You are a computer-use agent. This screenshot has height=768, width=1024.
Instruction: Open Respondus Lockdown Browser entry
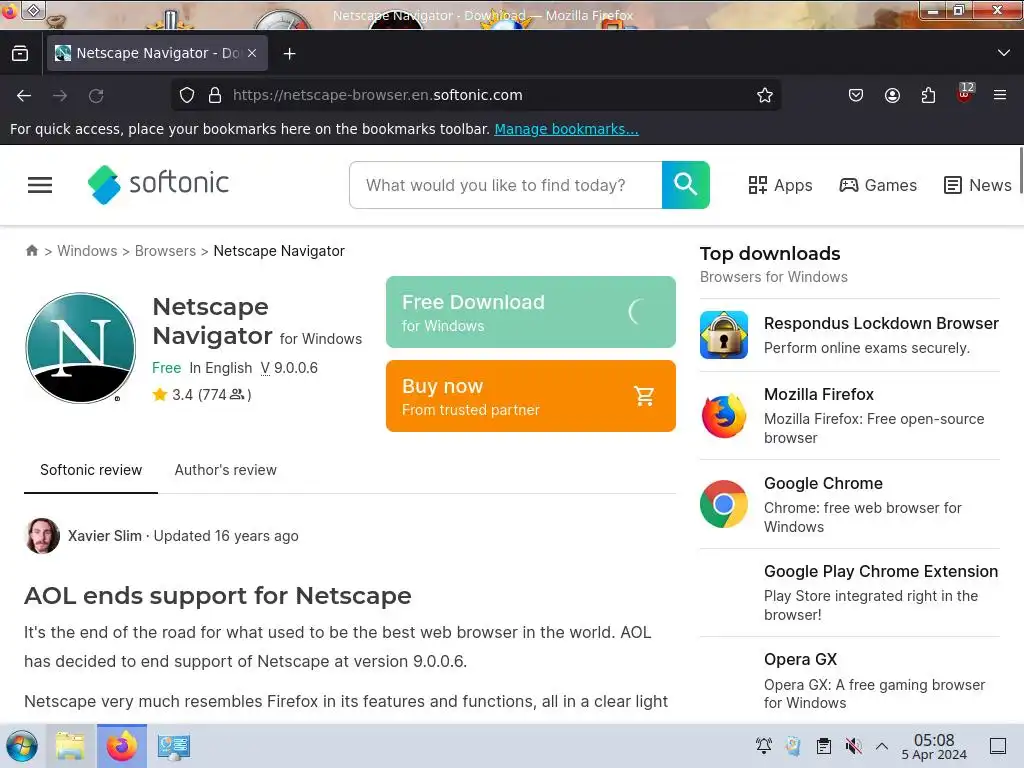pos(881,323)
